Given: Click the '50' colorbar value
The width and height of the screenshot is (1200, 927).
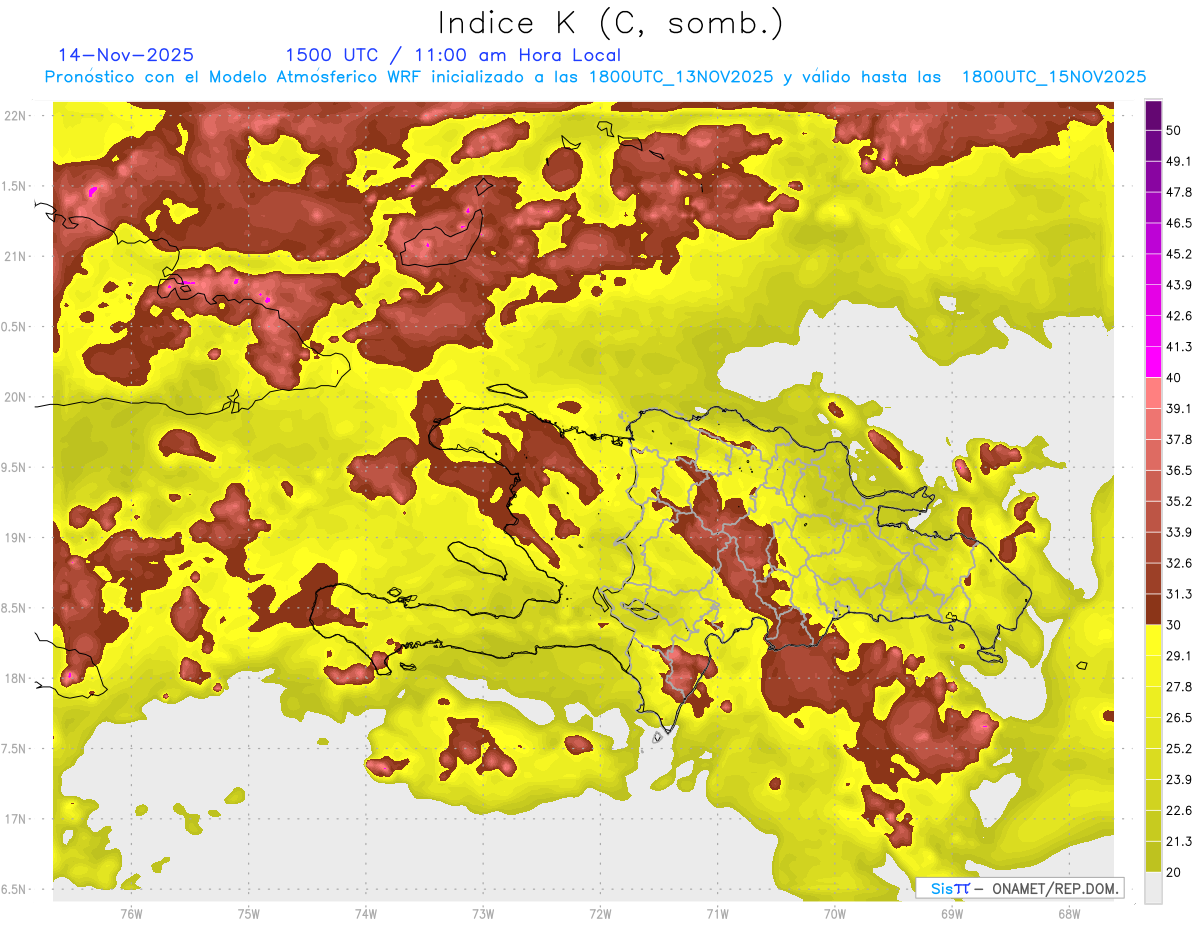Looking at the screenshot, I should (1174, 130).
